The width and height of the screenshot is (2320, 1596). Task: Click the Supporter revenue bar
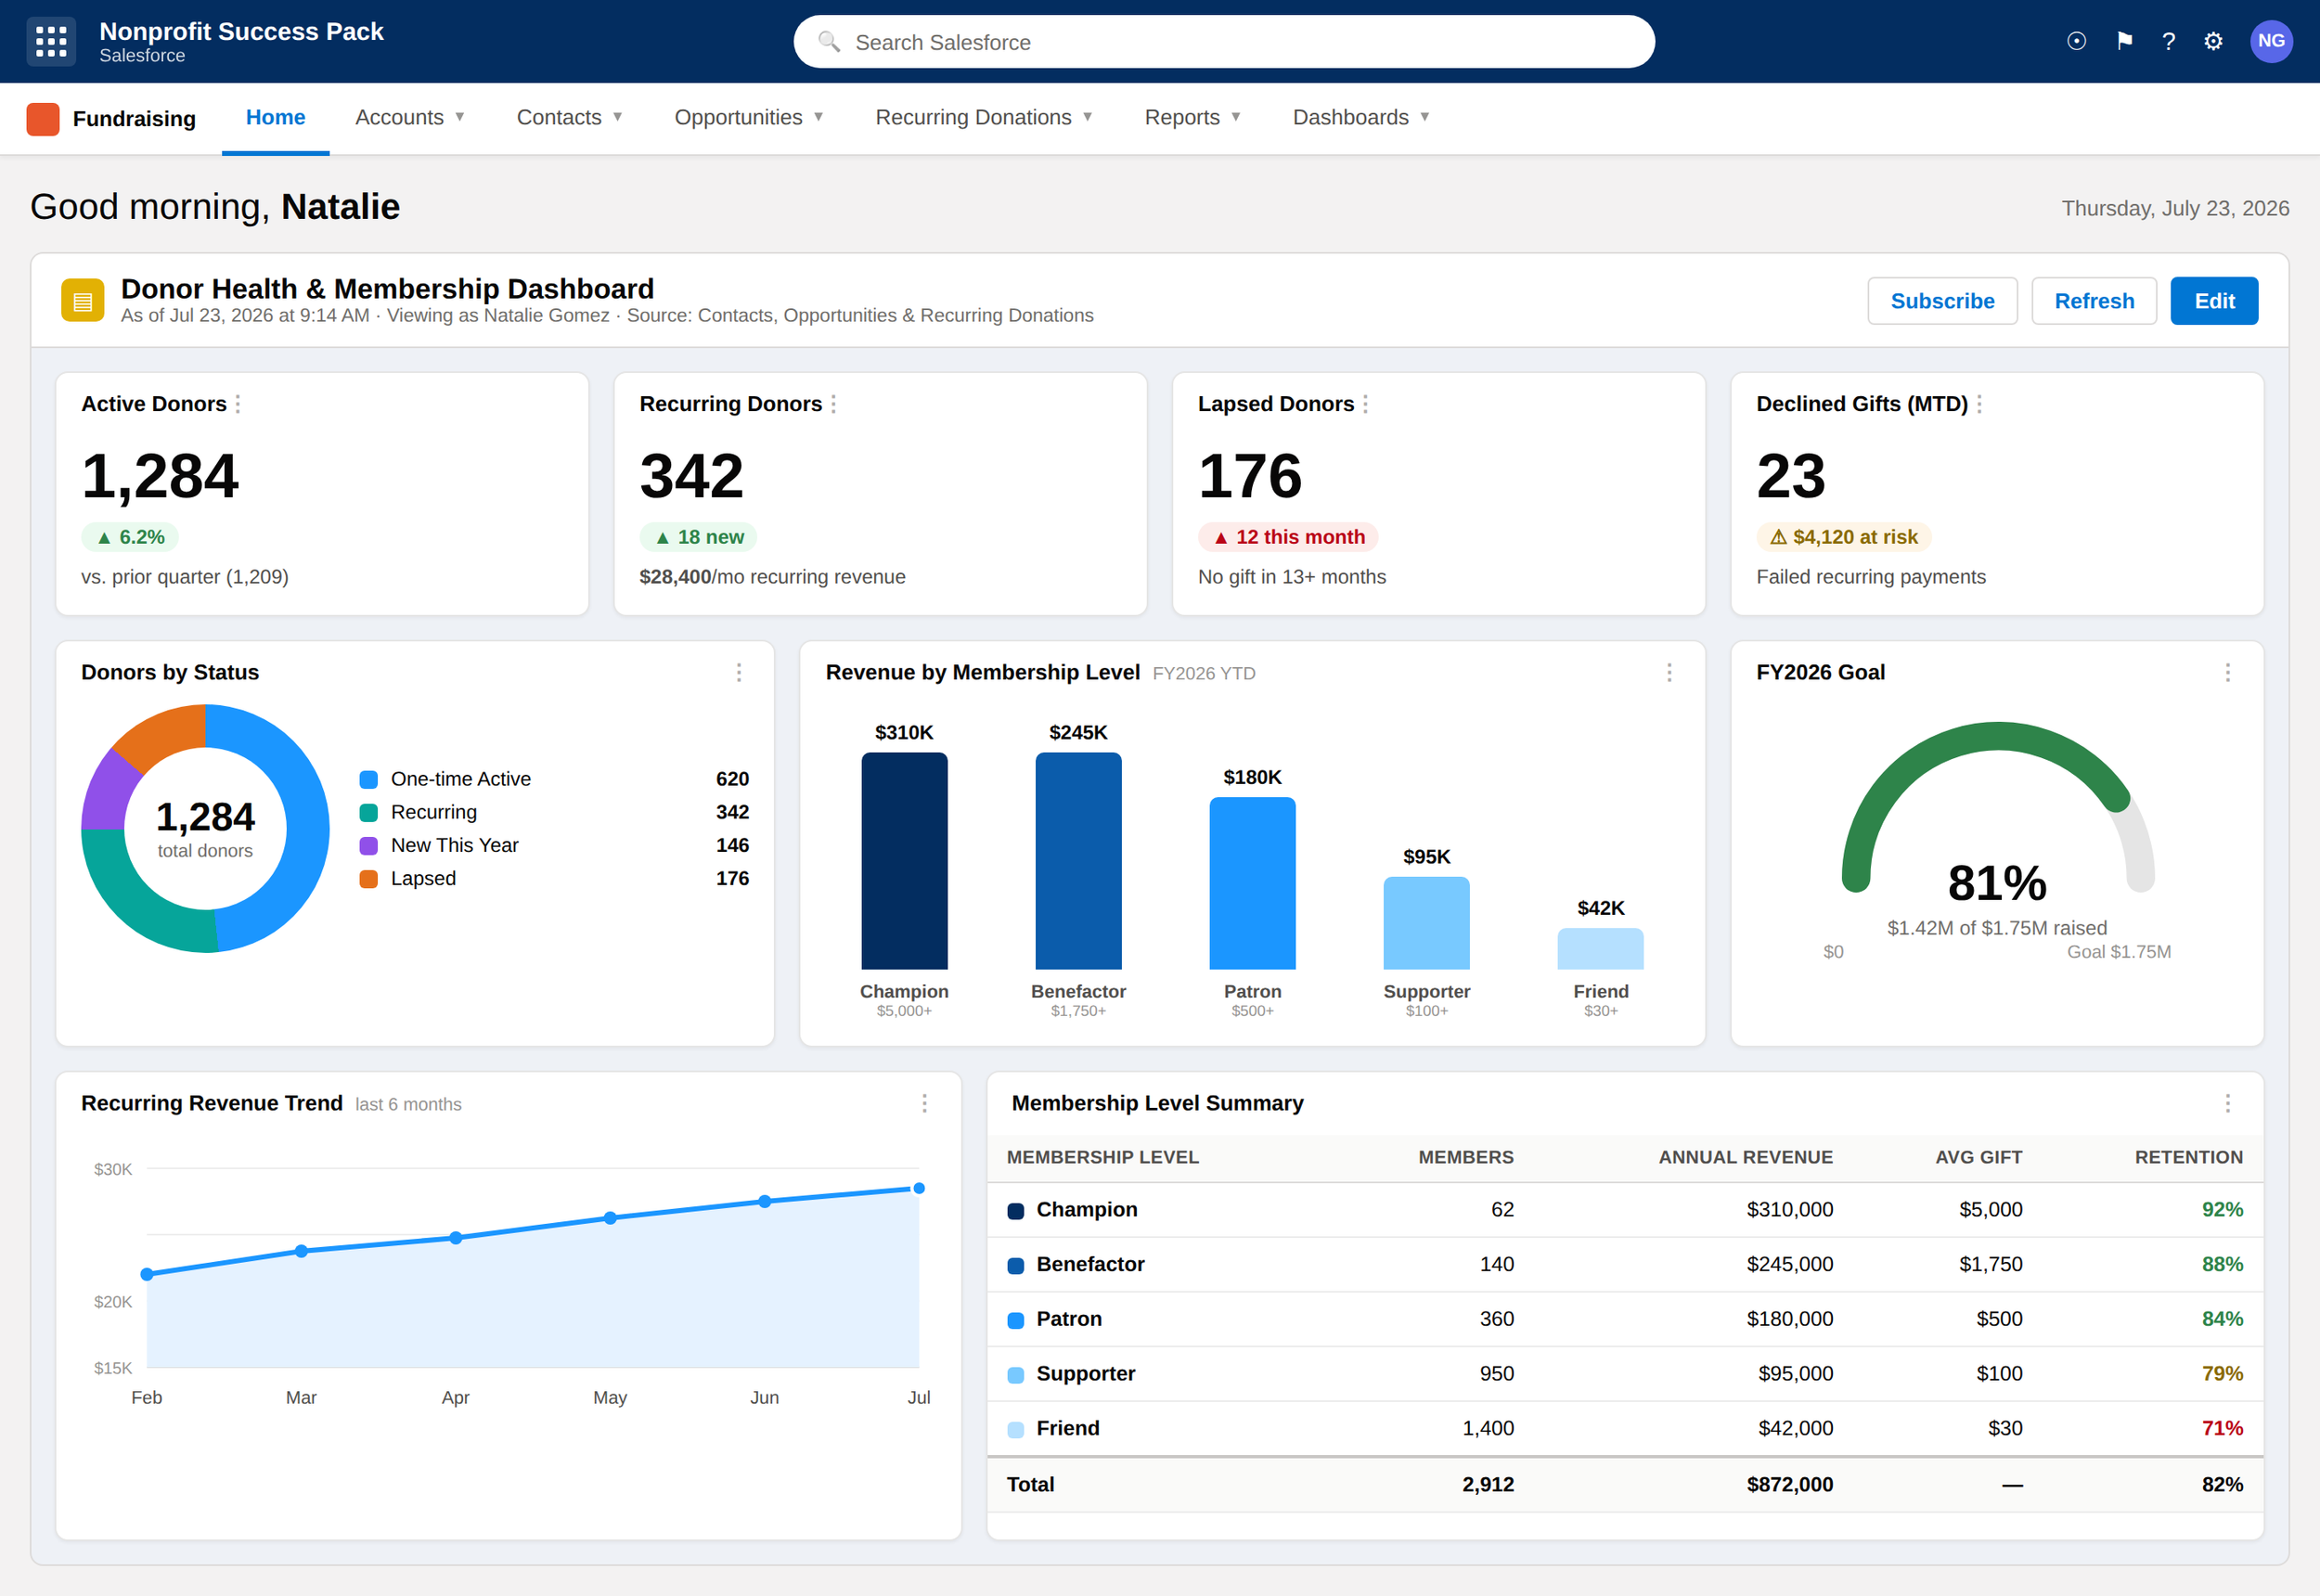[1426, 924]
